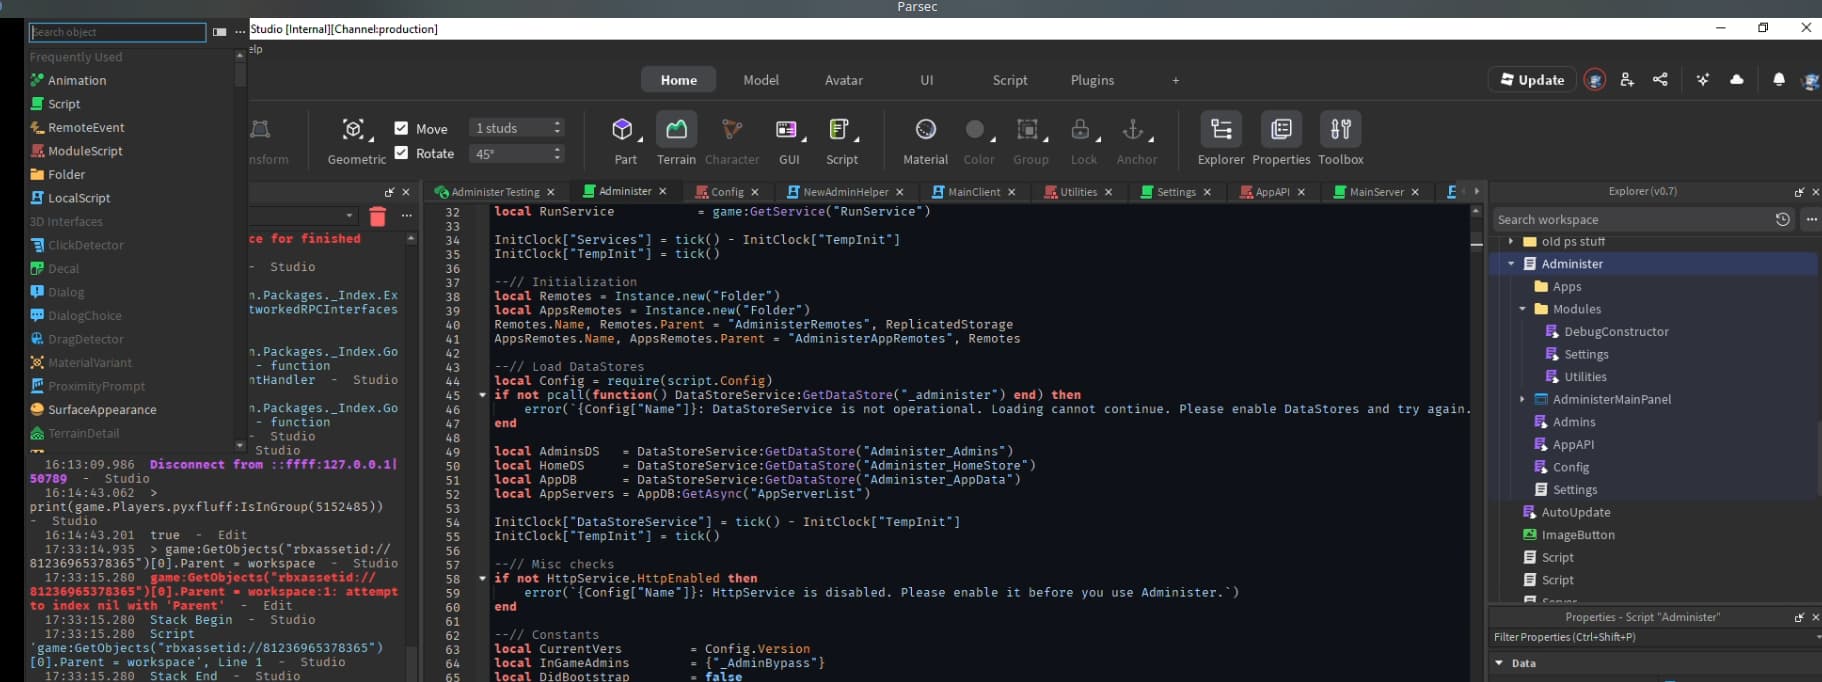Open Explorer more options ellipsis

[x=1811, y=219]
